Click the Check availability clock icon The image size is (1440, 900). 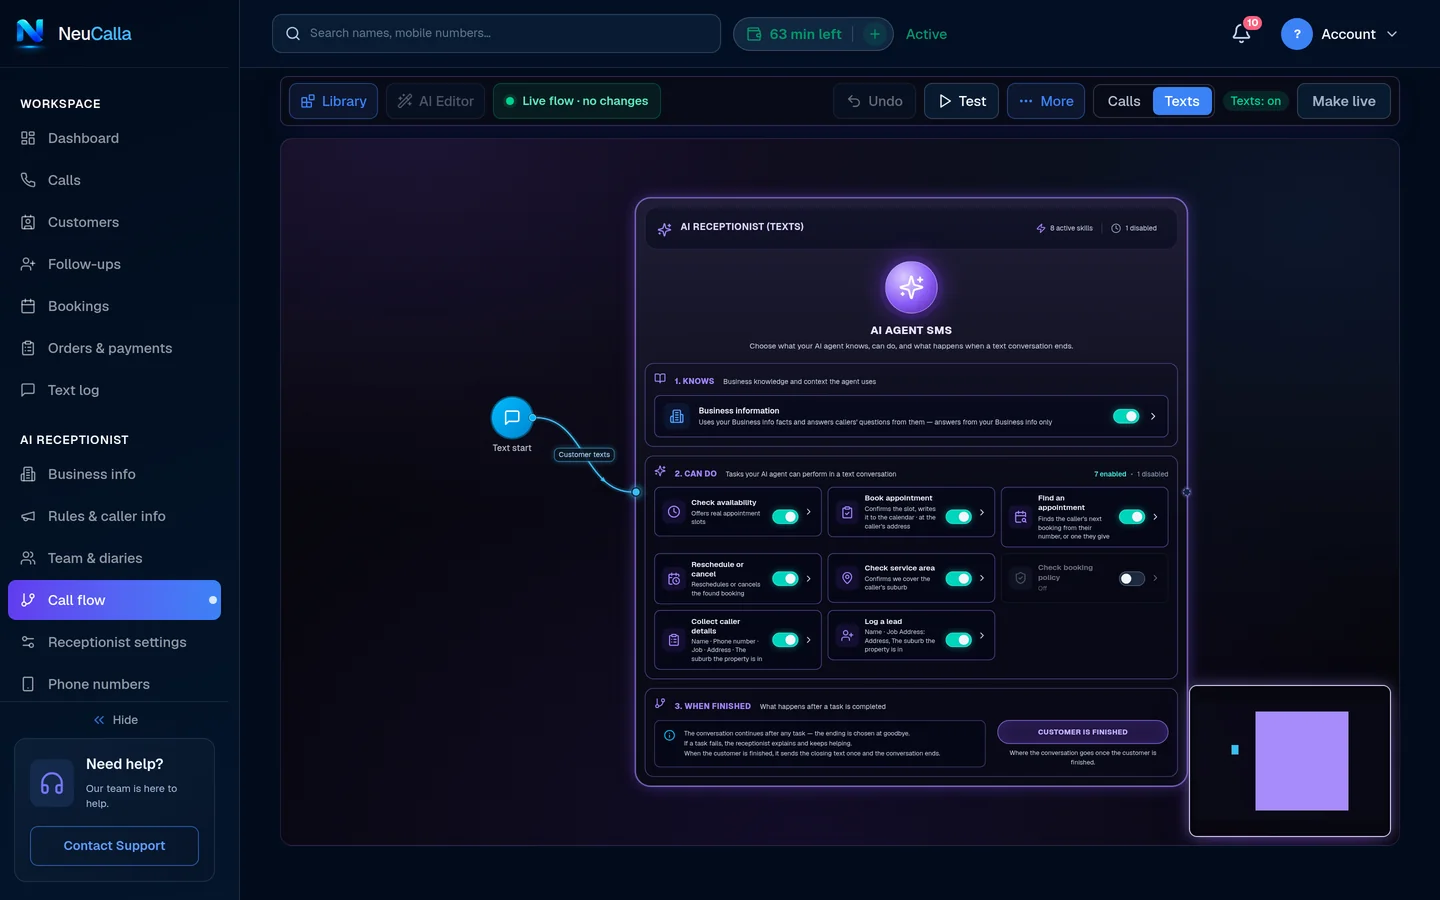coord(674,512)
